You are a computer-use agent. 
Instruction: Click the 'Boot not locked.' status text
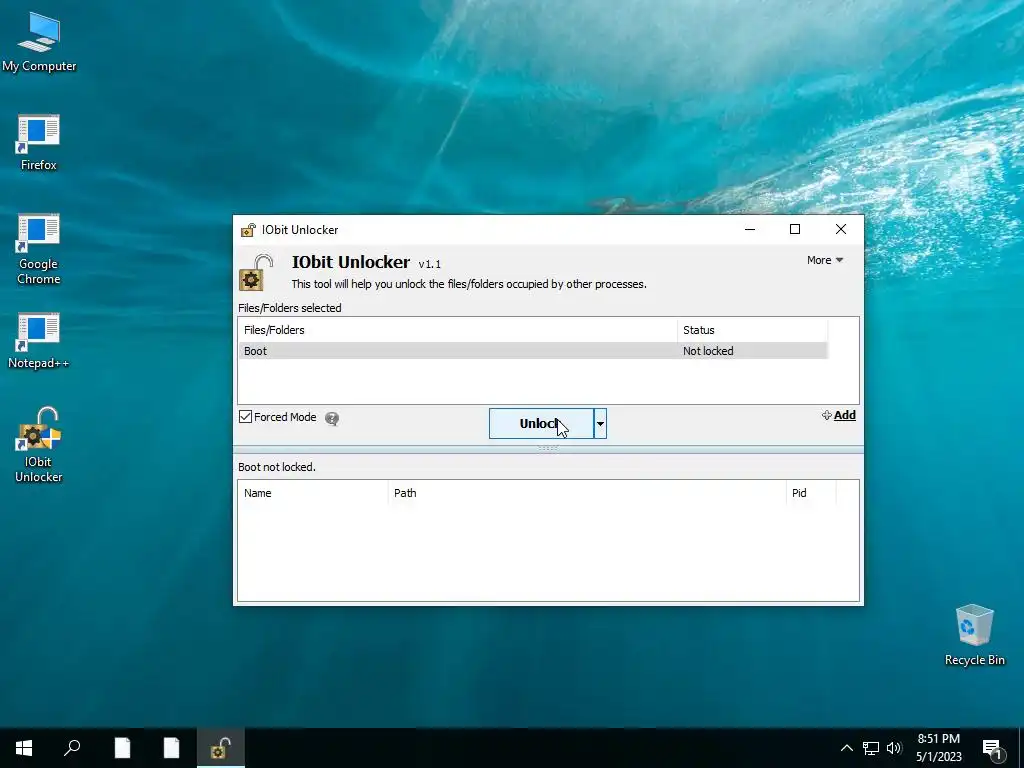pos(277,468)
